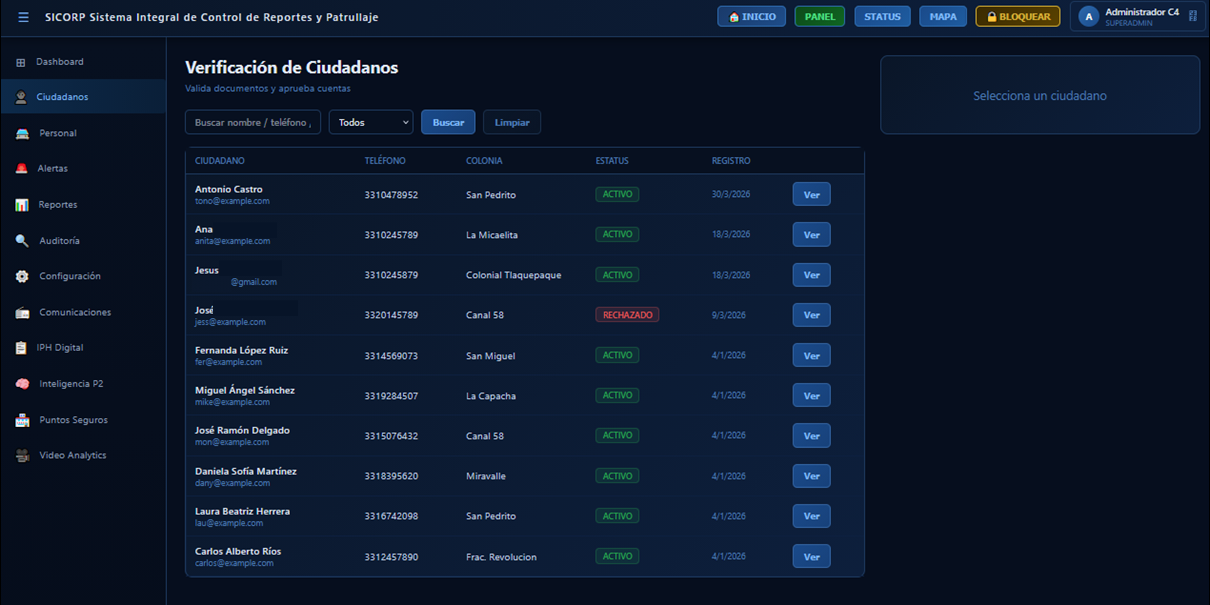Image resolution: width=1210 pixels, height=605 pixels.
Task: Click the Reportes chart icon
Action: [22, 205]
